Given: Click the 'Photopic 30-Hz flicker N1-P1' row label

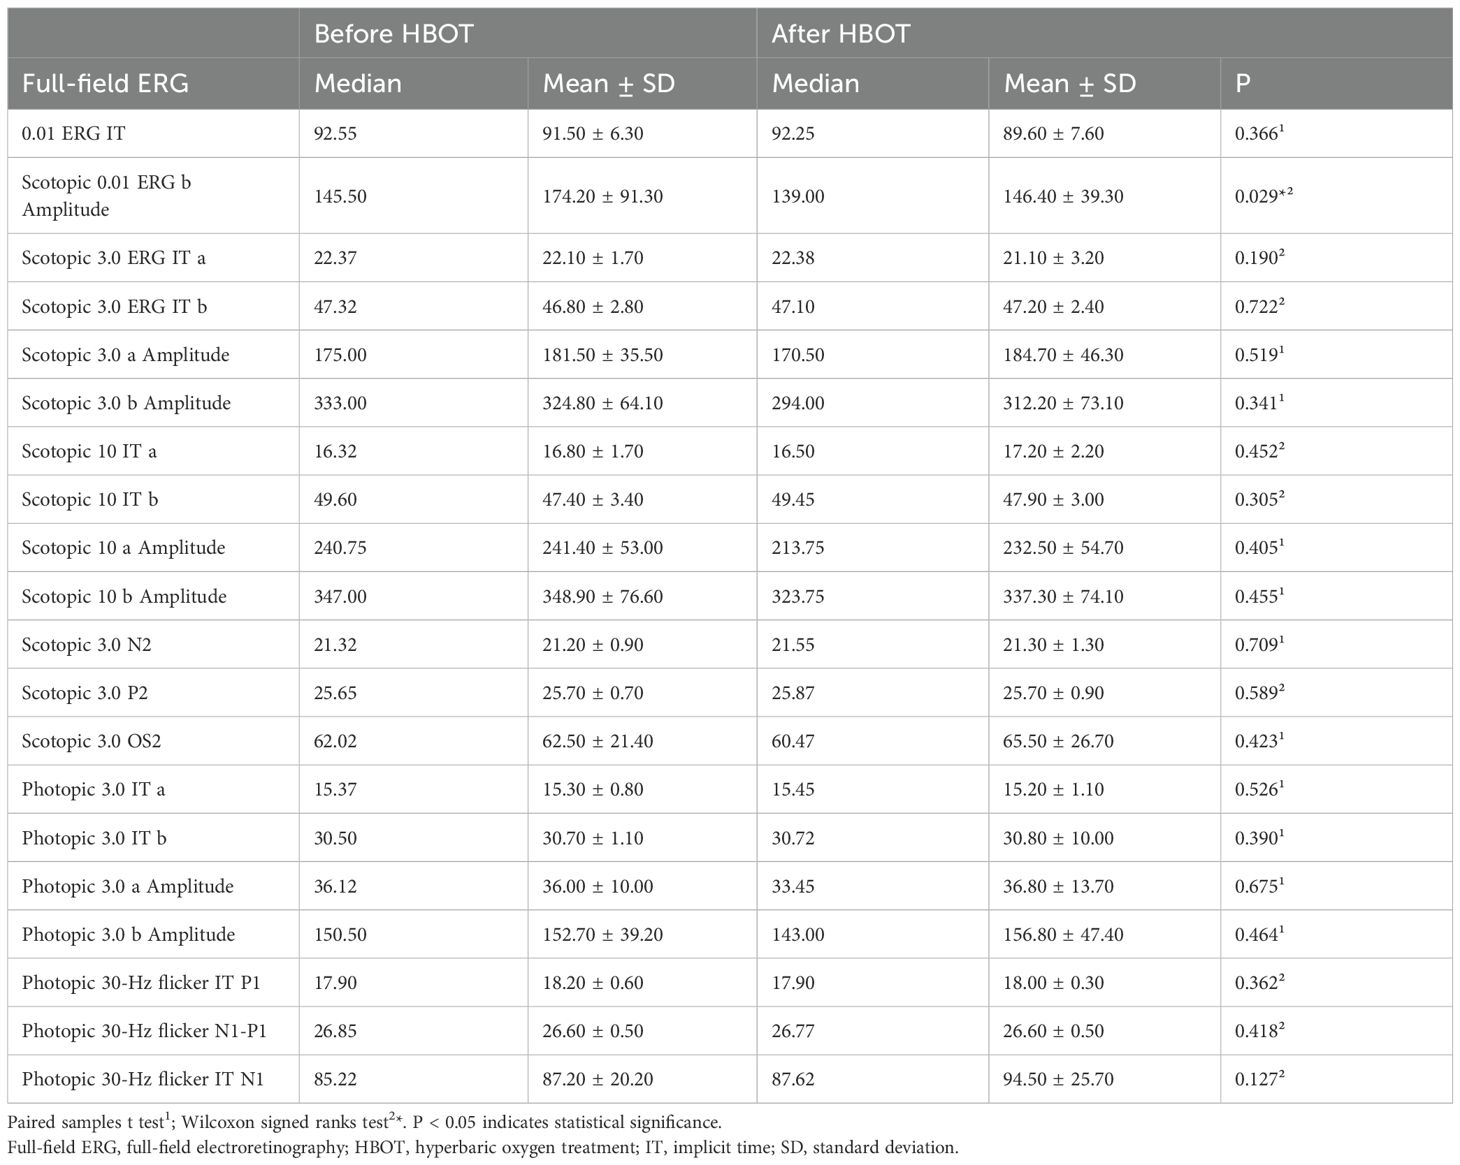Looking at the screenshot, I should click(144, 1031).
